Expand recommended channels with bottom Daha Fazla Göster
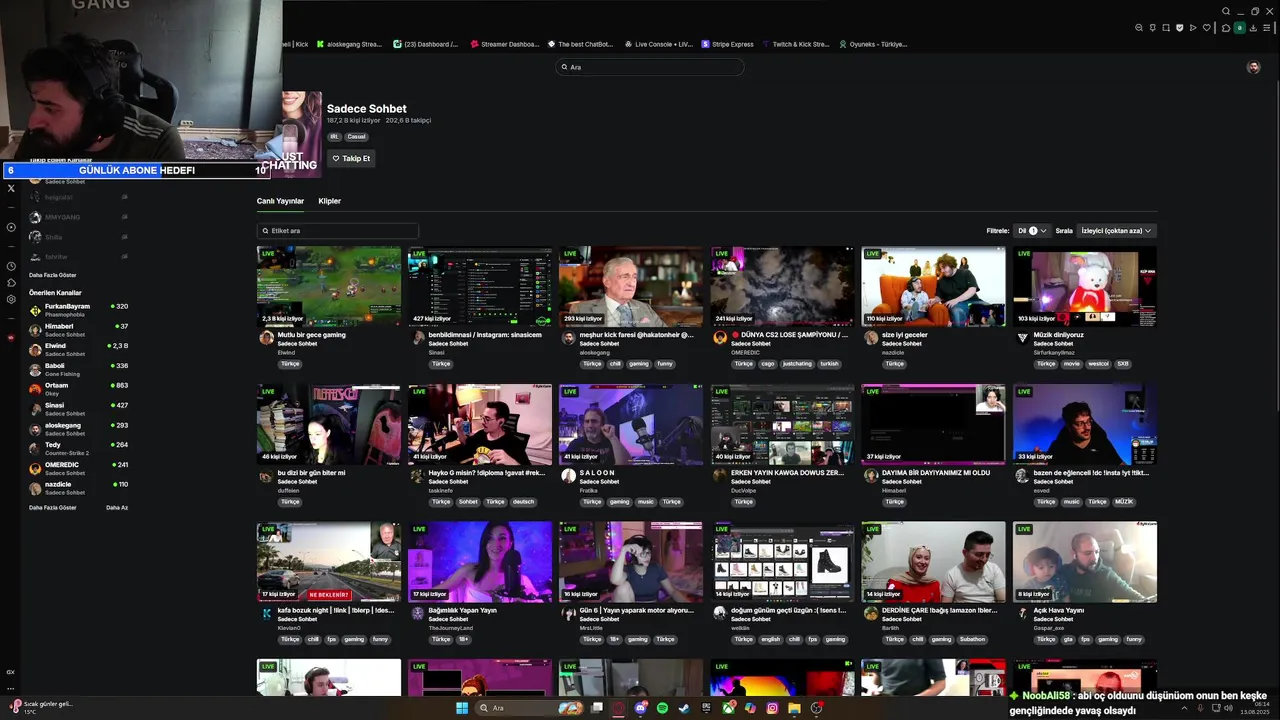 52,507
